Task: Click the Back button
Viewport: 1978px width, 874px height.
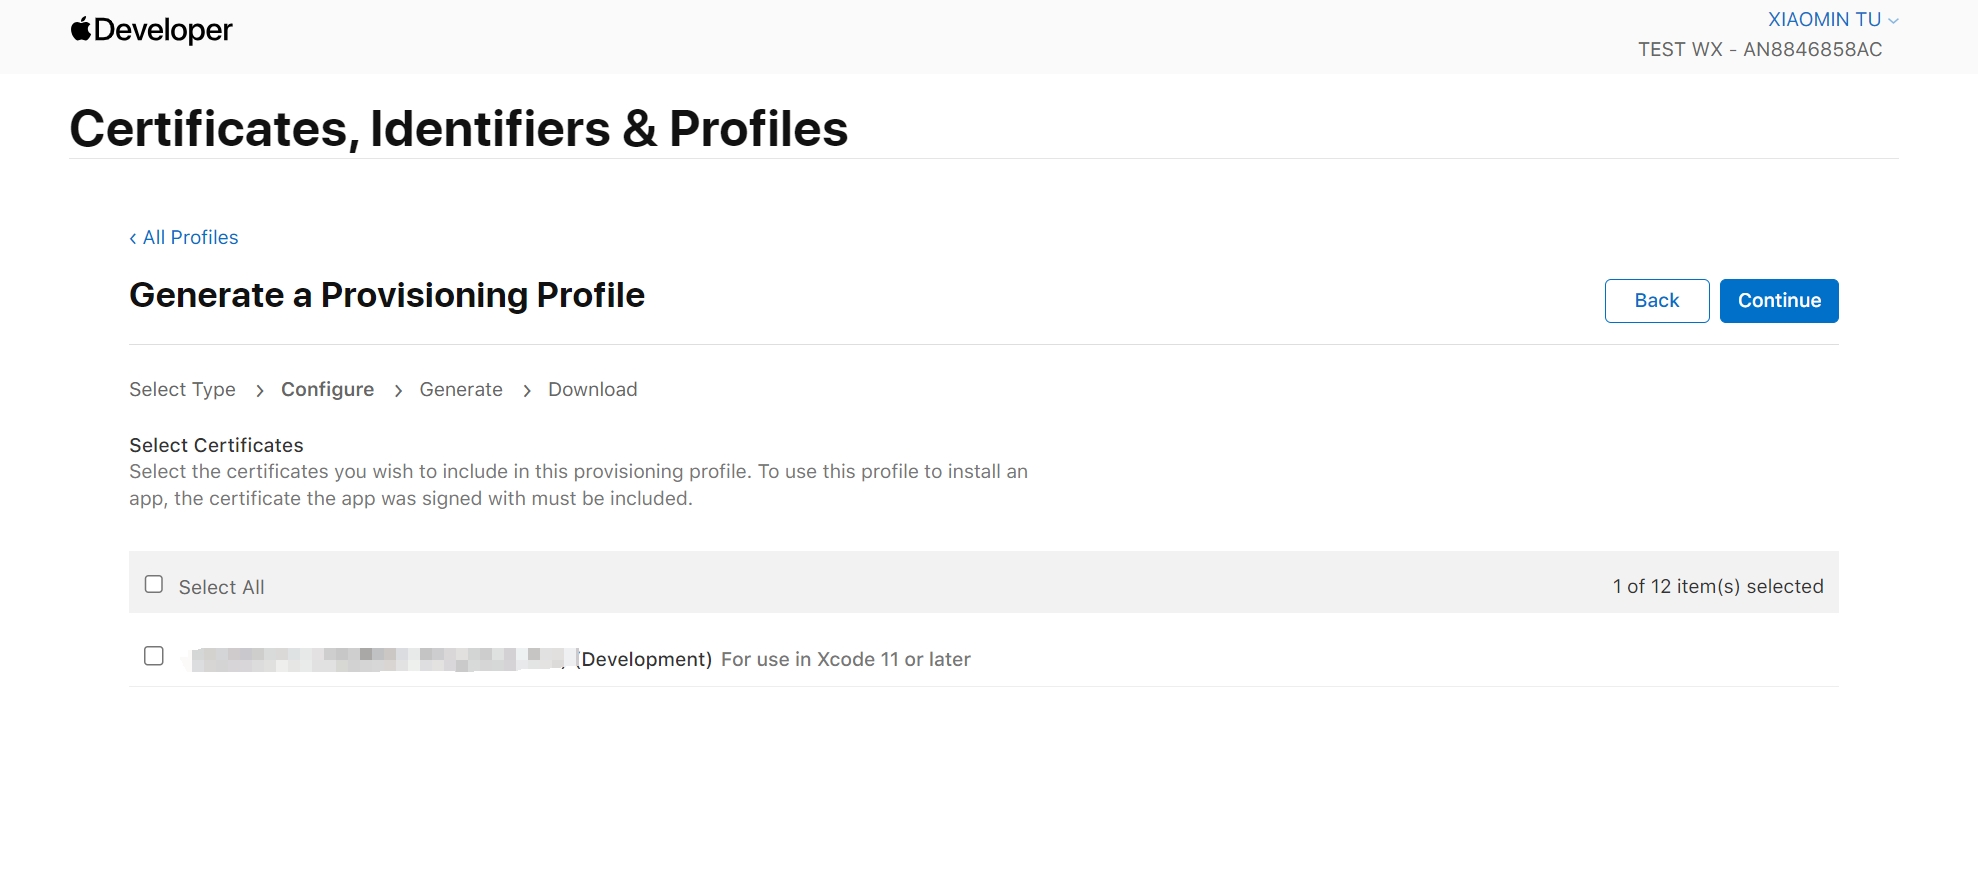Action: [1657, 301]
